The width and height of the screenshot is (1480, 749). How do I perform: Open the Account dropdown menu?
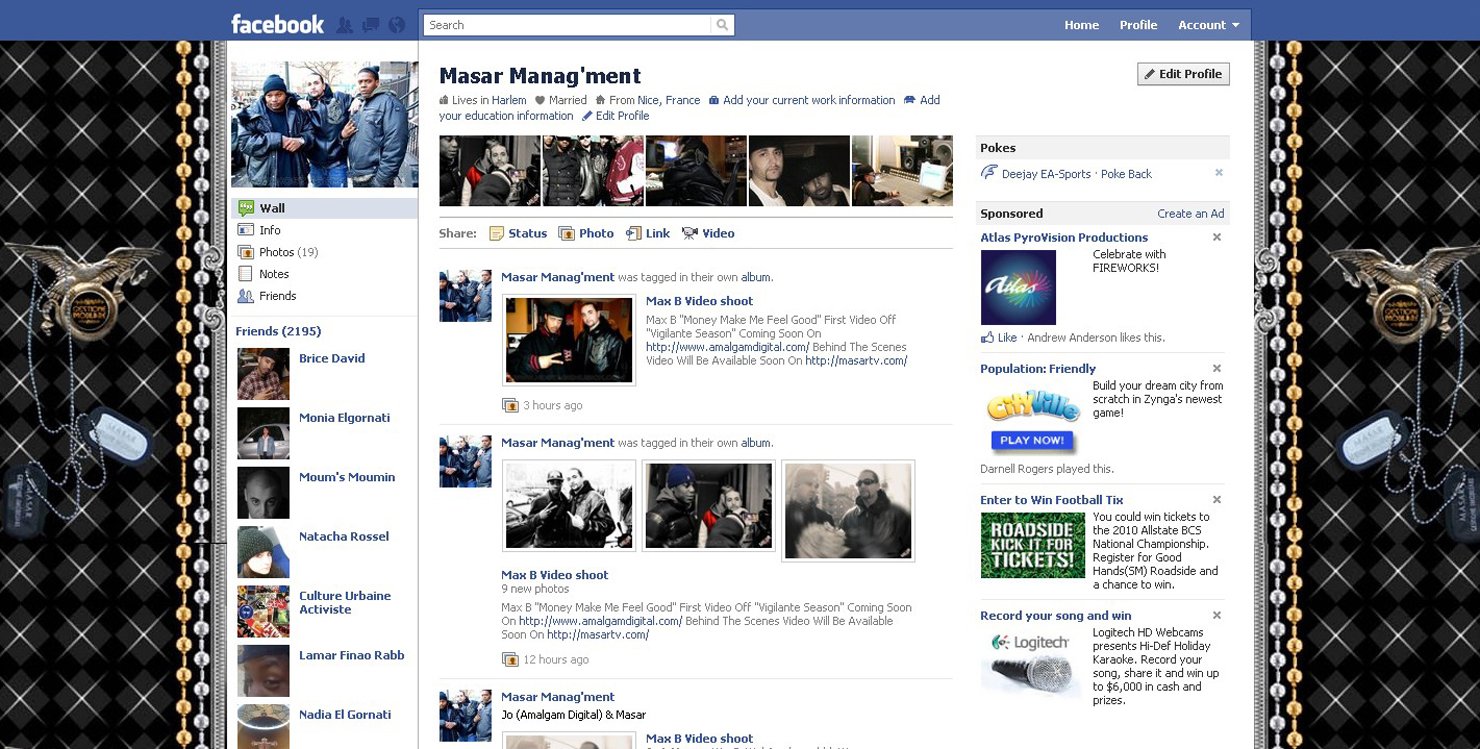pos(1208,25)
